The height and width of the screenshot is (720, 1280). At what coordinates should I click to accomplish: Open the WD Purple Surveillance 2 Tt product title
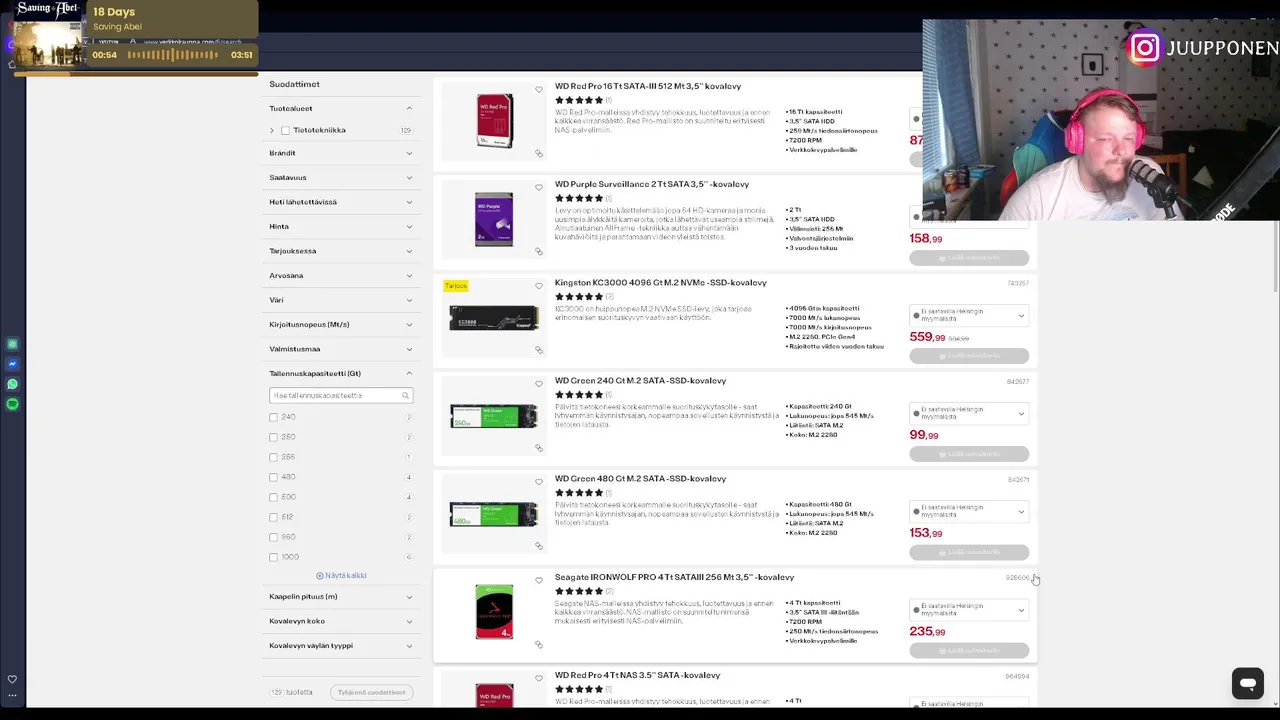[652, 184]
